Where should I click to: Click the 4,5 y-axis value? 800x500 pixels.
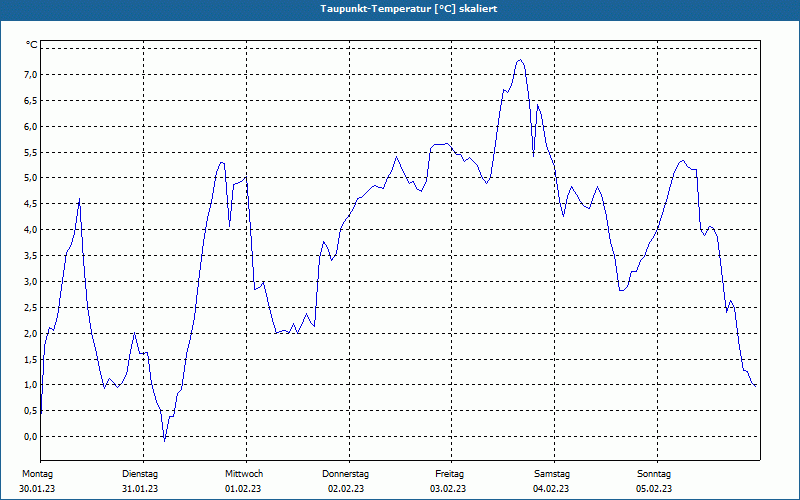point(30,204)
